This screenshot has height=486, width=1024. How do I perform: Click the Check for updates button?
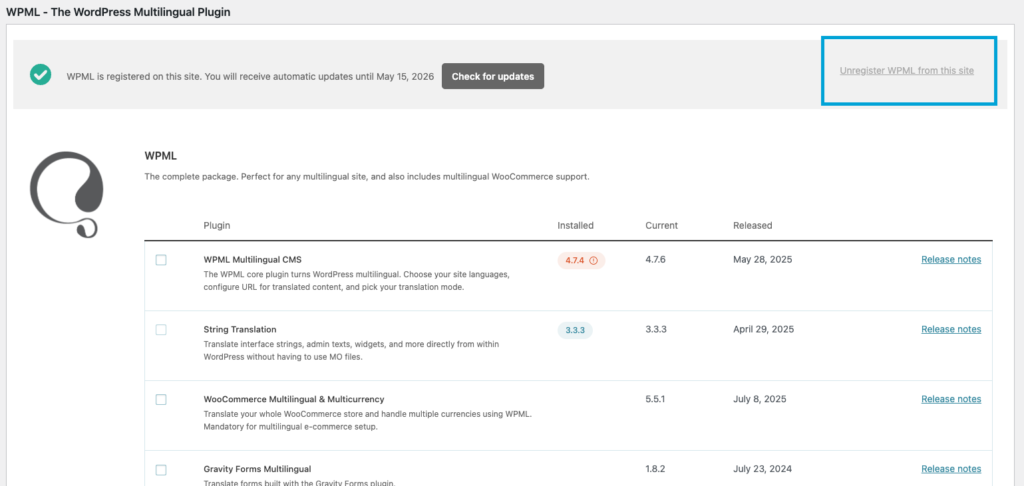(x=493, y=76)
